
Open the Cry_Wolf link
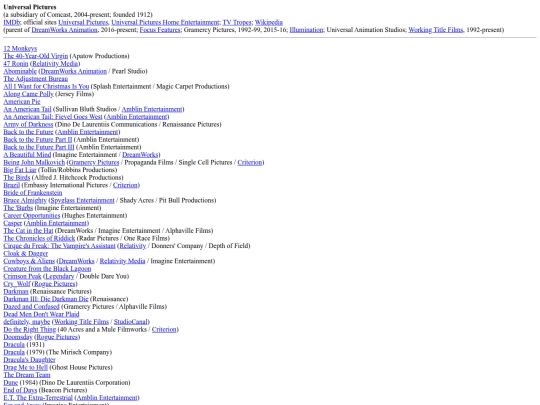pos(17,283)
